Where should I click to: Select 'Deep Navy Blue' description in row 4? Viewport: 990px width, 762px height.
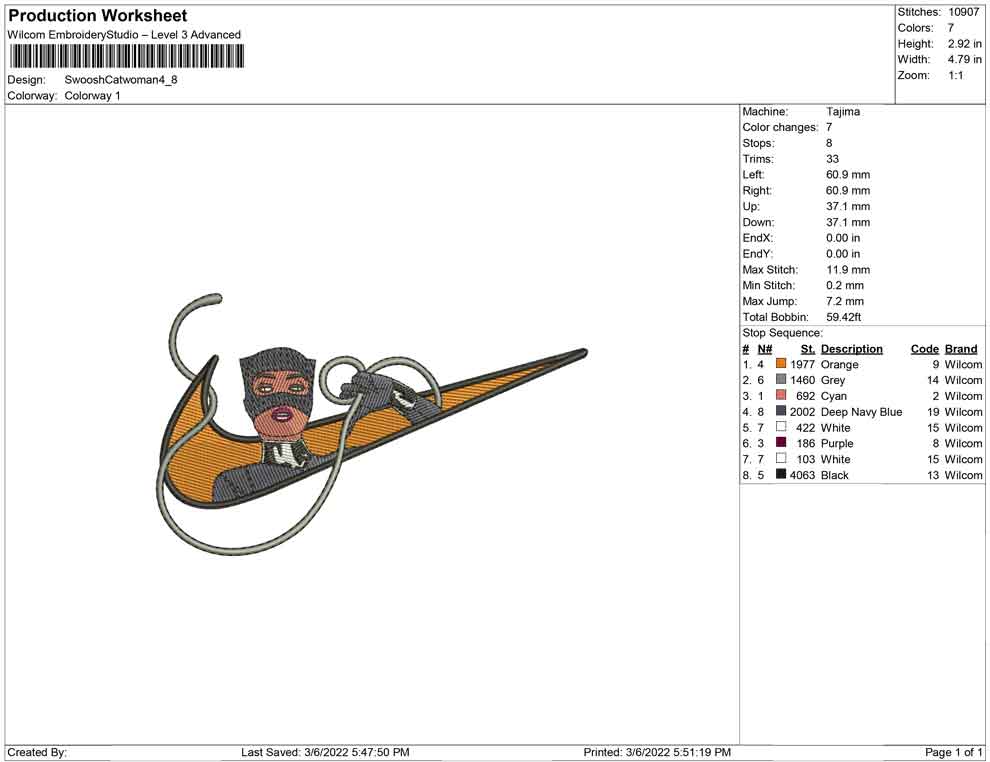click(x=861, y=412)
